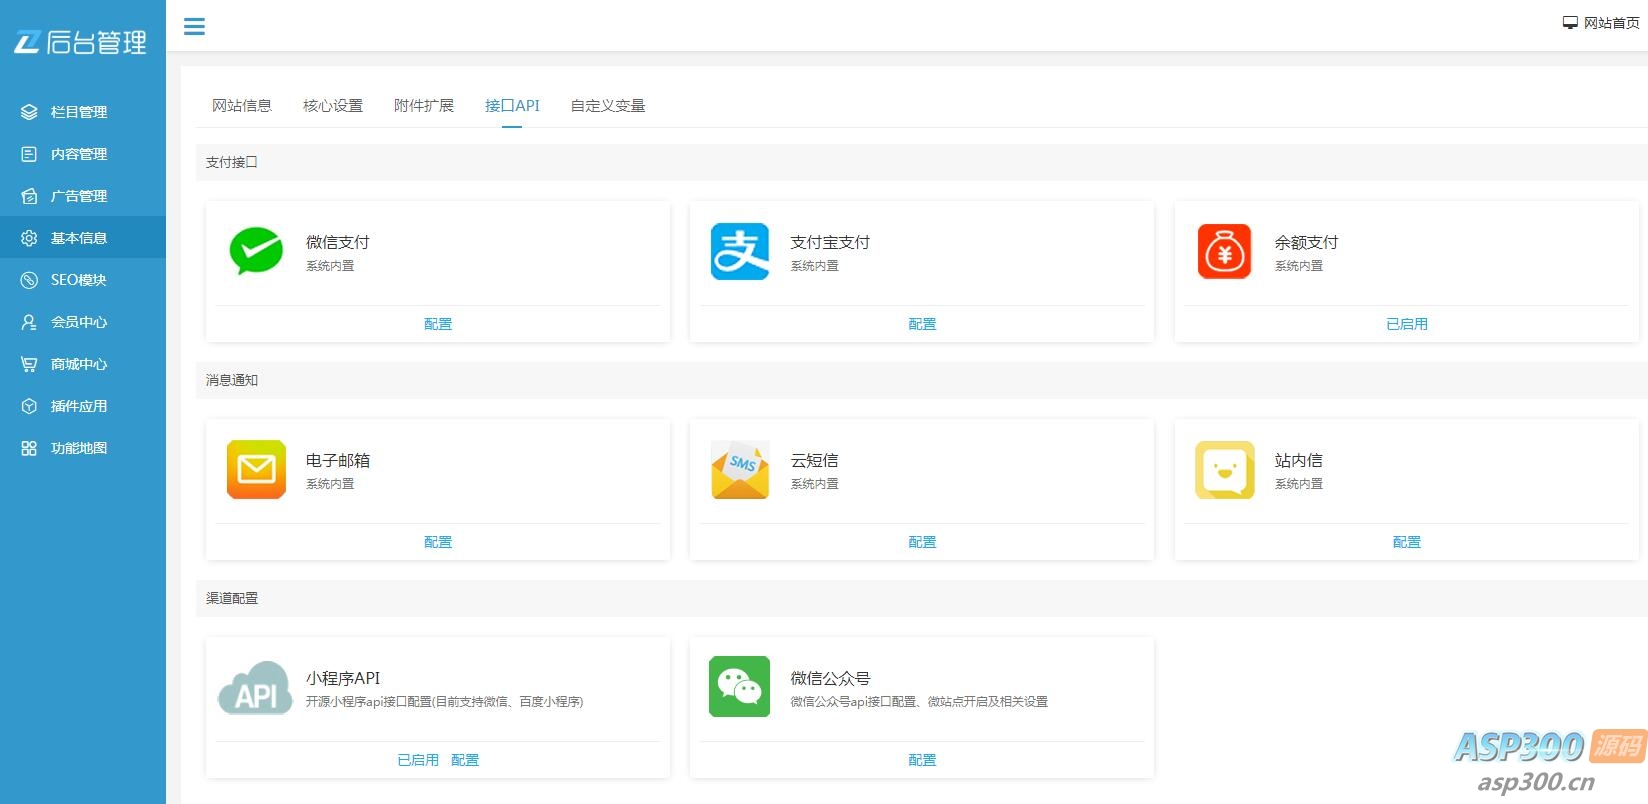Screen dimensions: 1648x804
Task: Toggle 已启用 status for 小程序API
Action: 418,760
